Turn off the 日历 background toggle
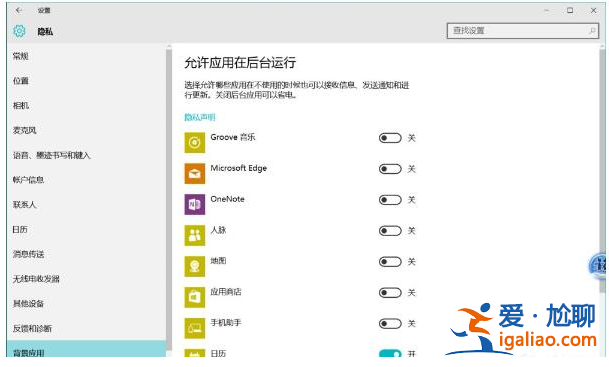This screenshot has width=609, height=367. click(x=390, y=353)
